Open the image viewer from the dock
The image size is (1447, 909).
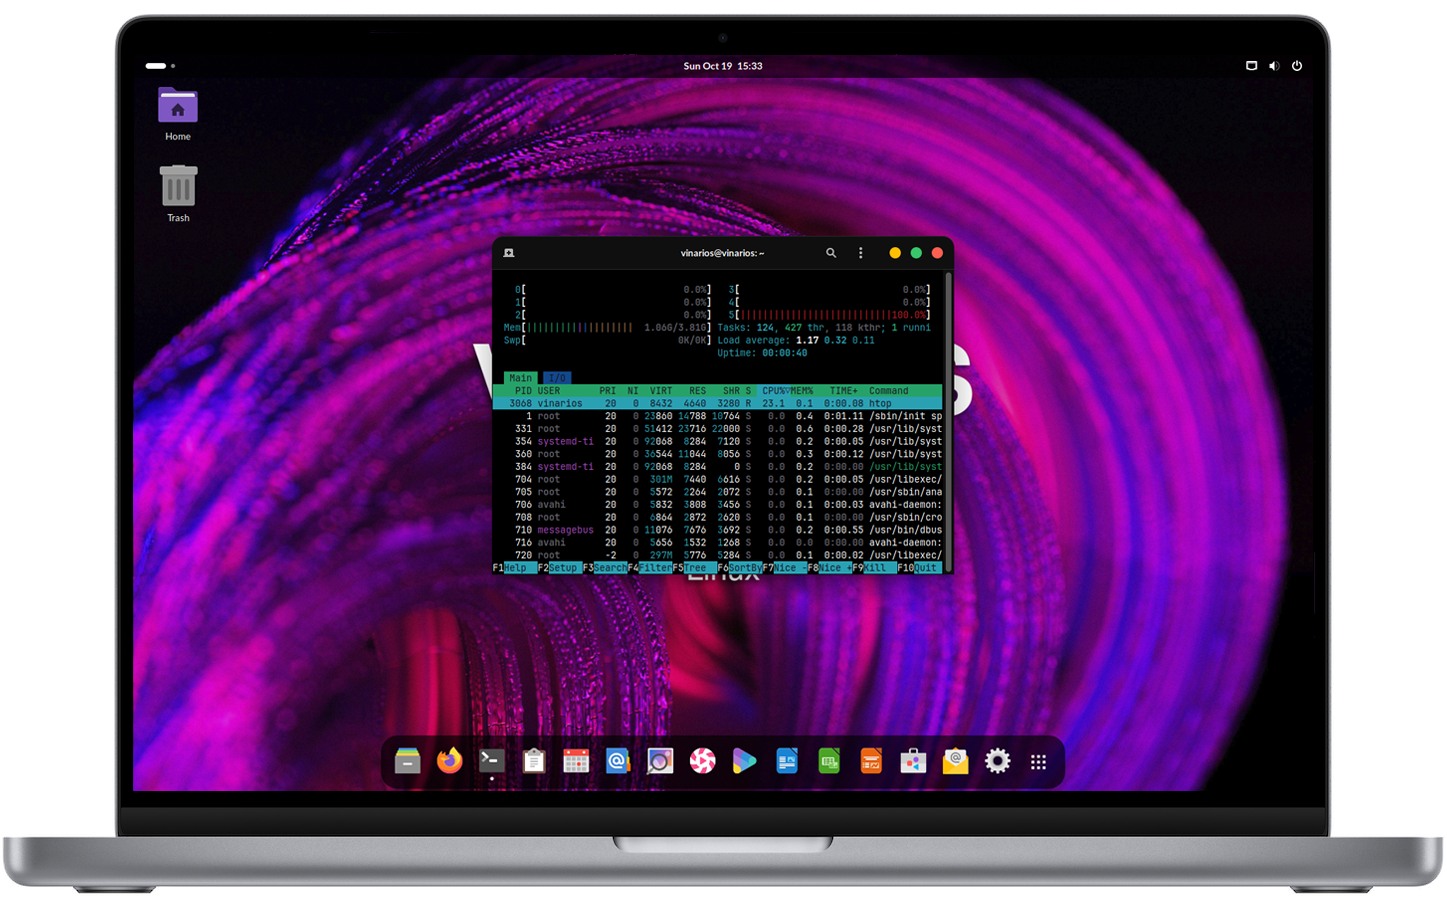[659, 761]
